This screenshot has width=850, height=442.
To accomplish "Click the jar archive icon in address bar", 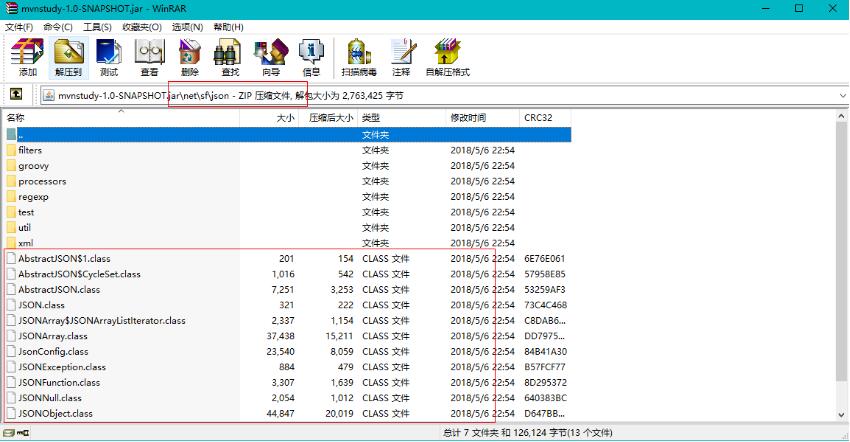I will (x=49, y=95).
